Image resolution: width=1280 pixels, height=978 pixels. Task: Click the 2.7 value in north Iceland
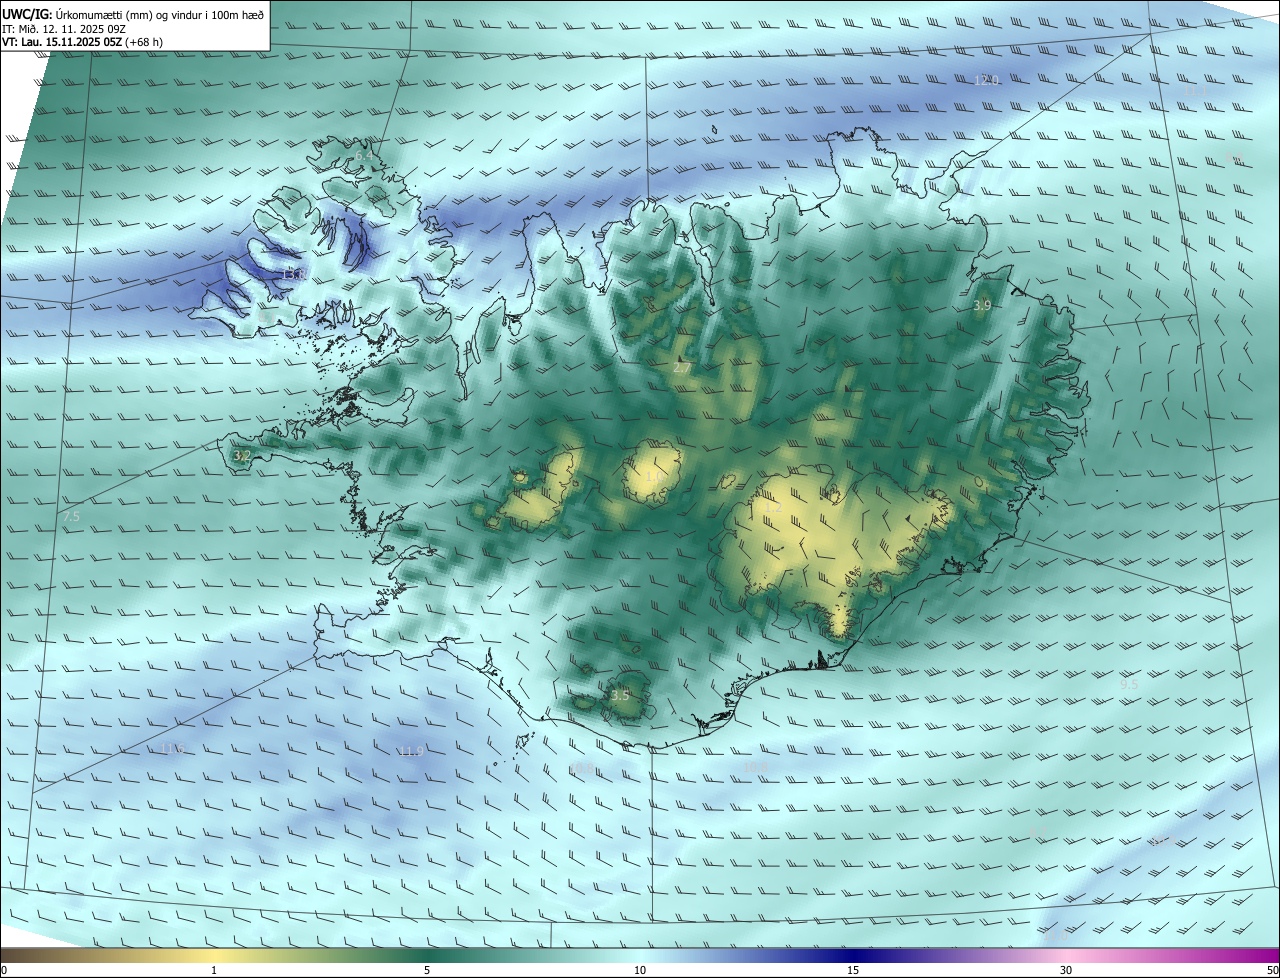682,369
